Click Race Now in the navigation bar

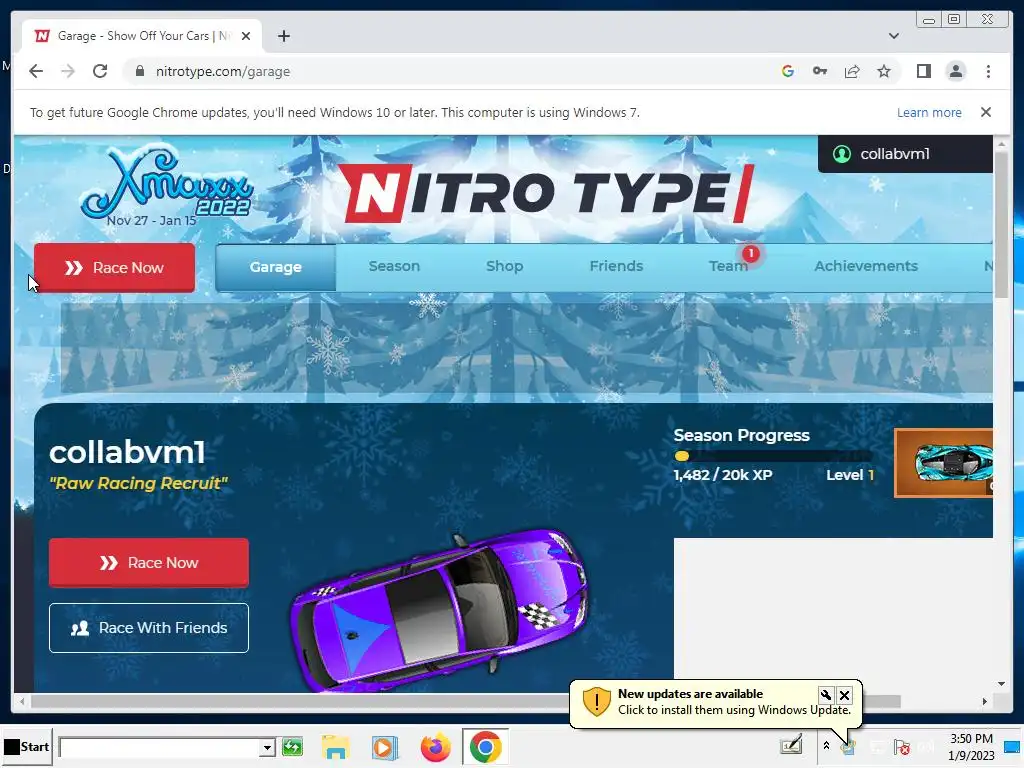114,268
